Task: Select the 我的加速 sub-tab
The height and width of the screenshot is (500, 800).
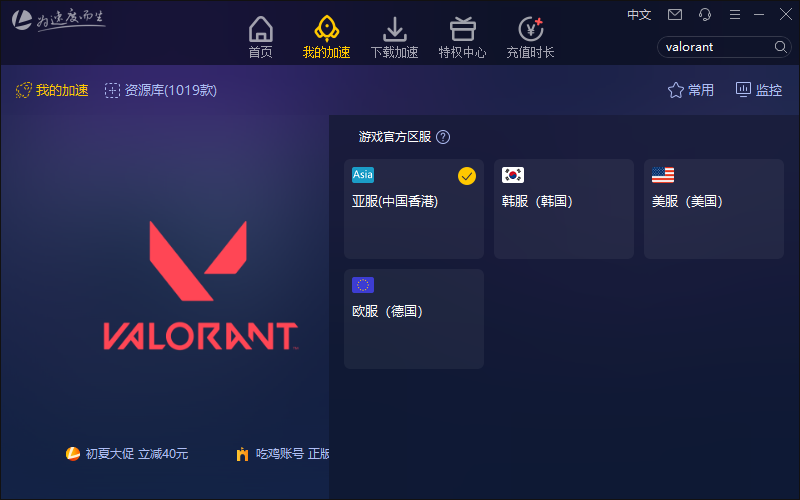Action: [52, 90]
